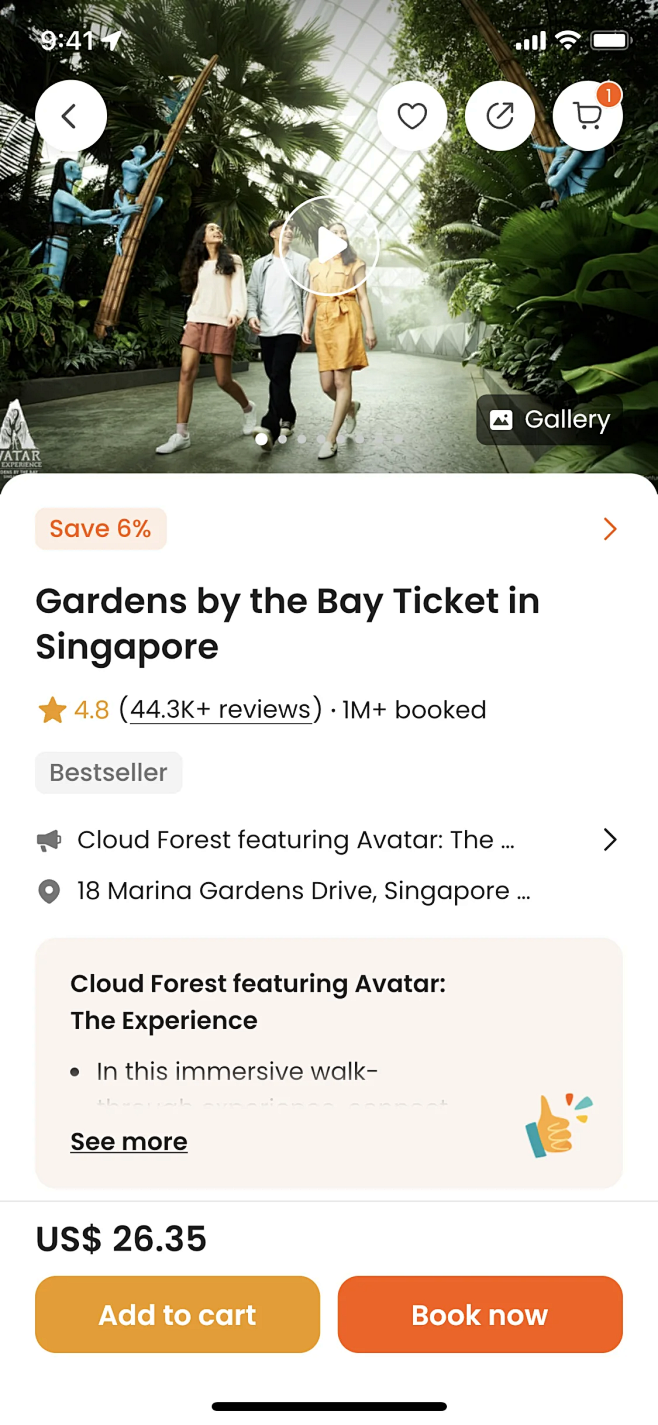
Task: Open the 44.3K+ reviews link
Action: 221,710
